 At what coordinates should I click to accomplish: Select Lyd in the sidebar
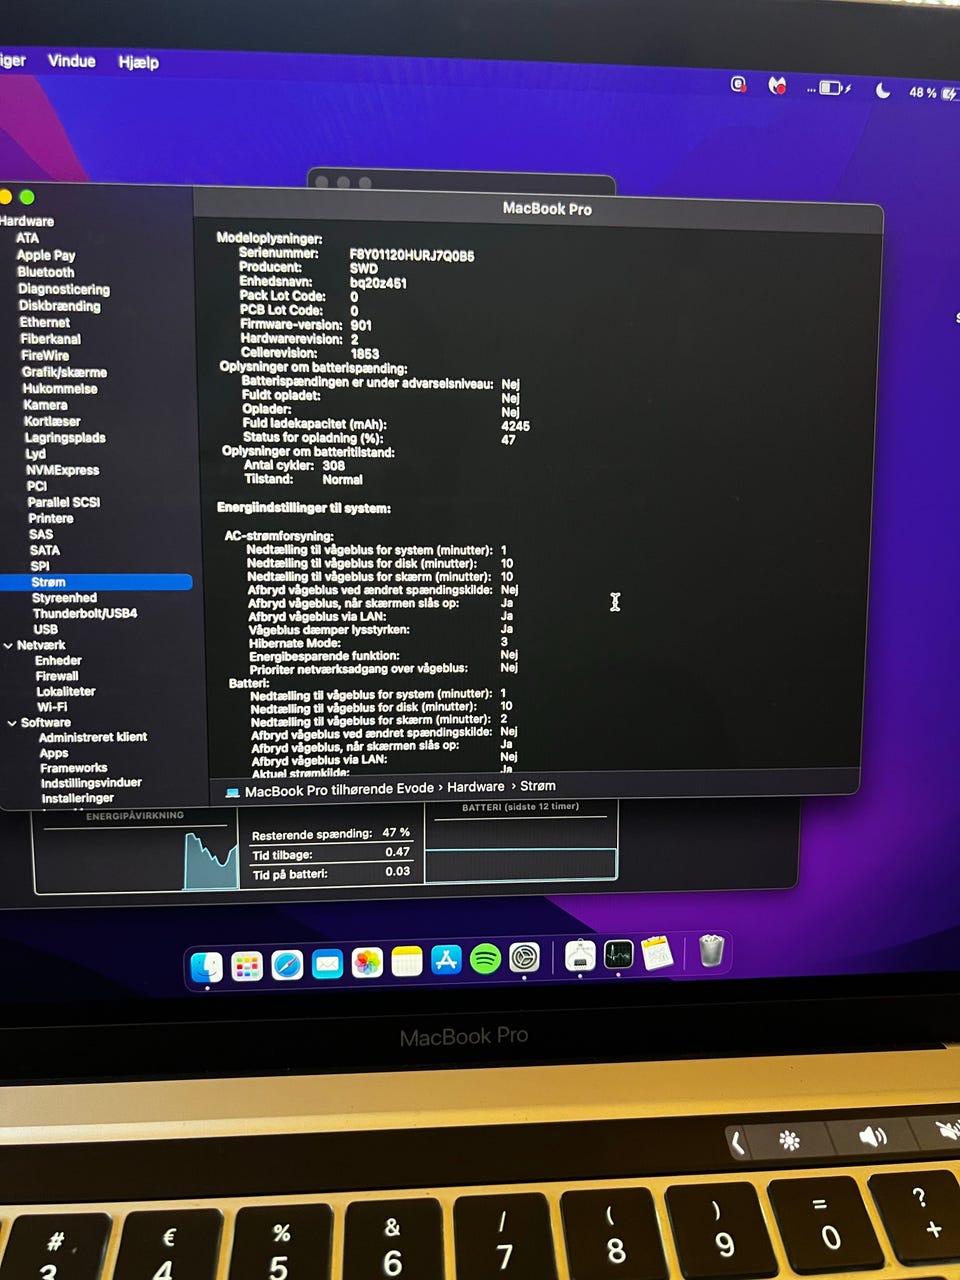pos(36,453)
